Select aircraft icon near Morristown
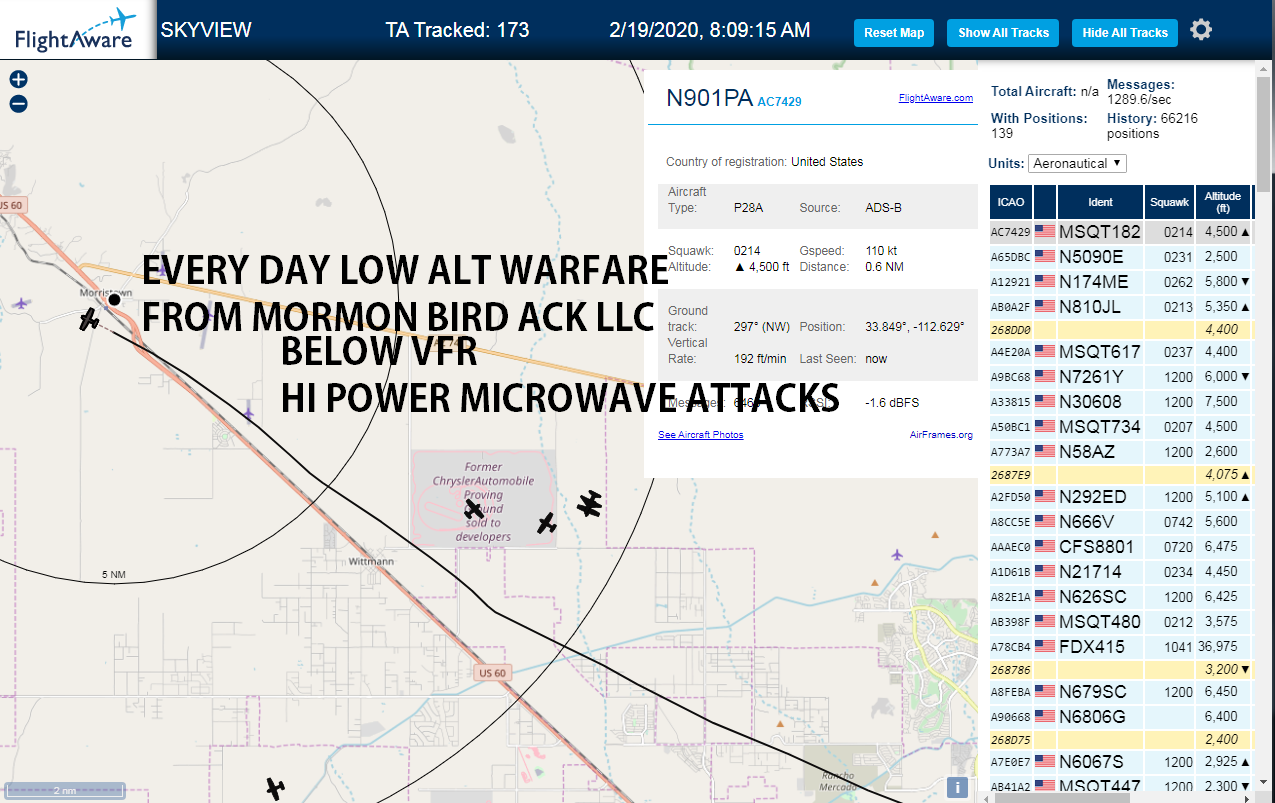This screenshot has height=803, width=1275. point(90,319)
